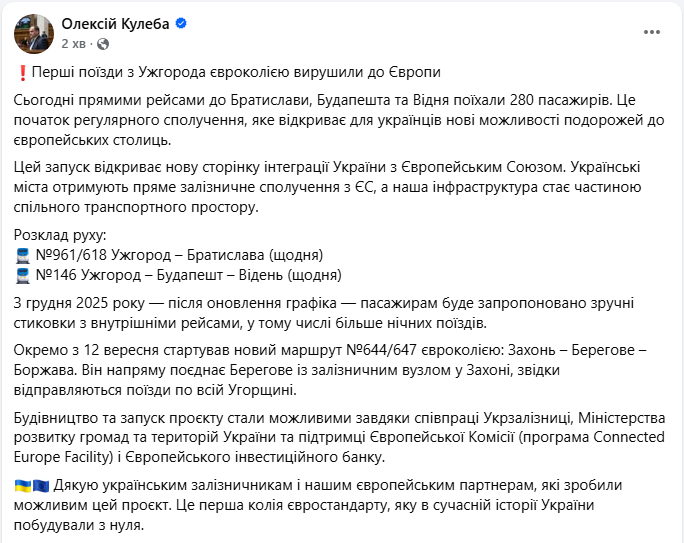The image size is (684, 543).
Task: Click the European Union flag emoji
Action: (x=38, y=484)
